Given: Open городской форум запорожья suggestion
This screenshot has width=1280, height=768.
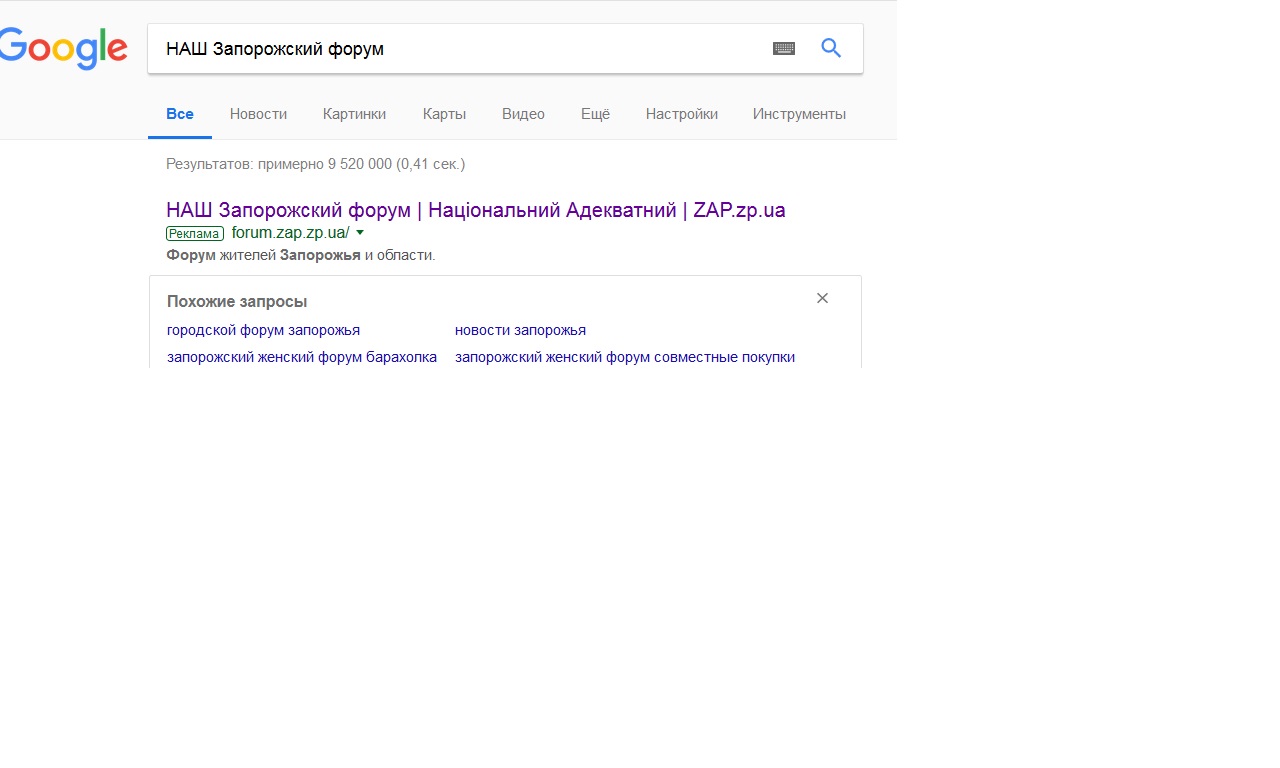Looking at the screenshot, I should coord(263,330).
